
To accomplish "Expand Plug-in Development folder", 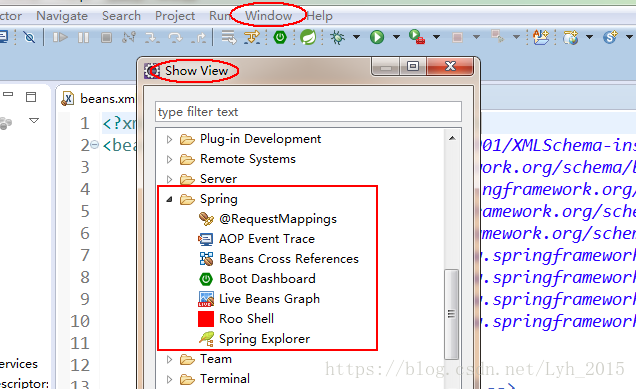I will click(x=170, y=139).
